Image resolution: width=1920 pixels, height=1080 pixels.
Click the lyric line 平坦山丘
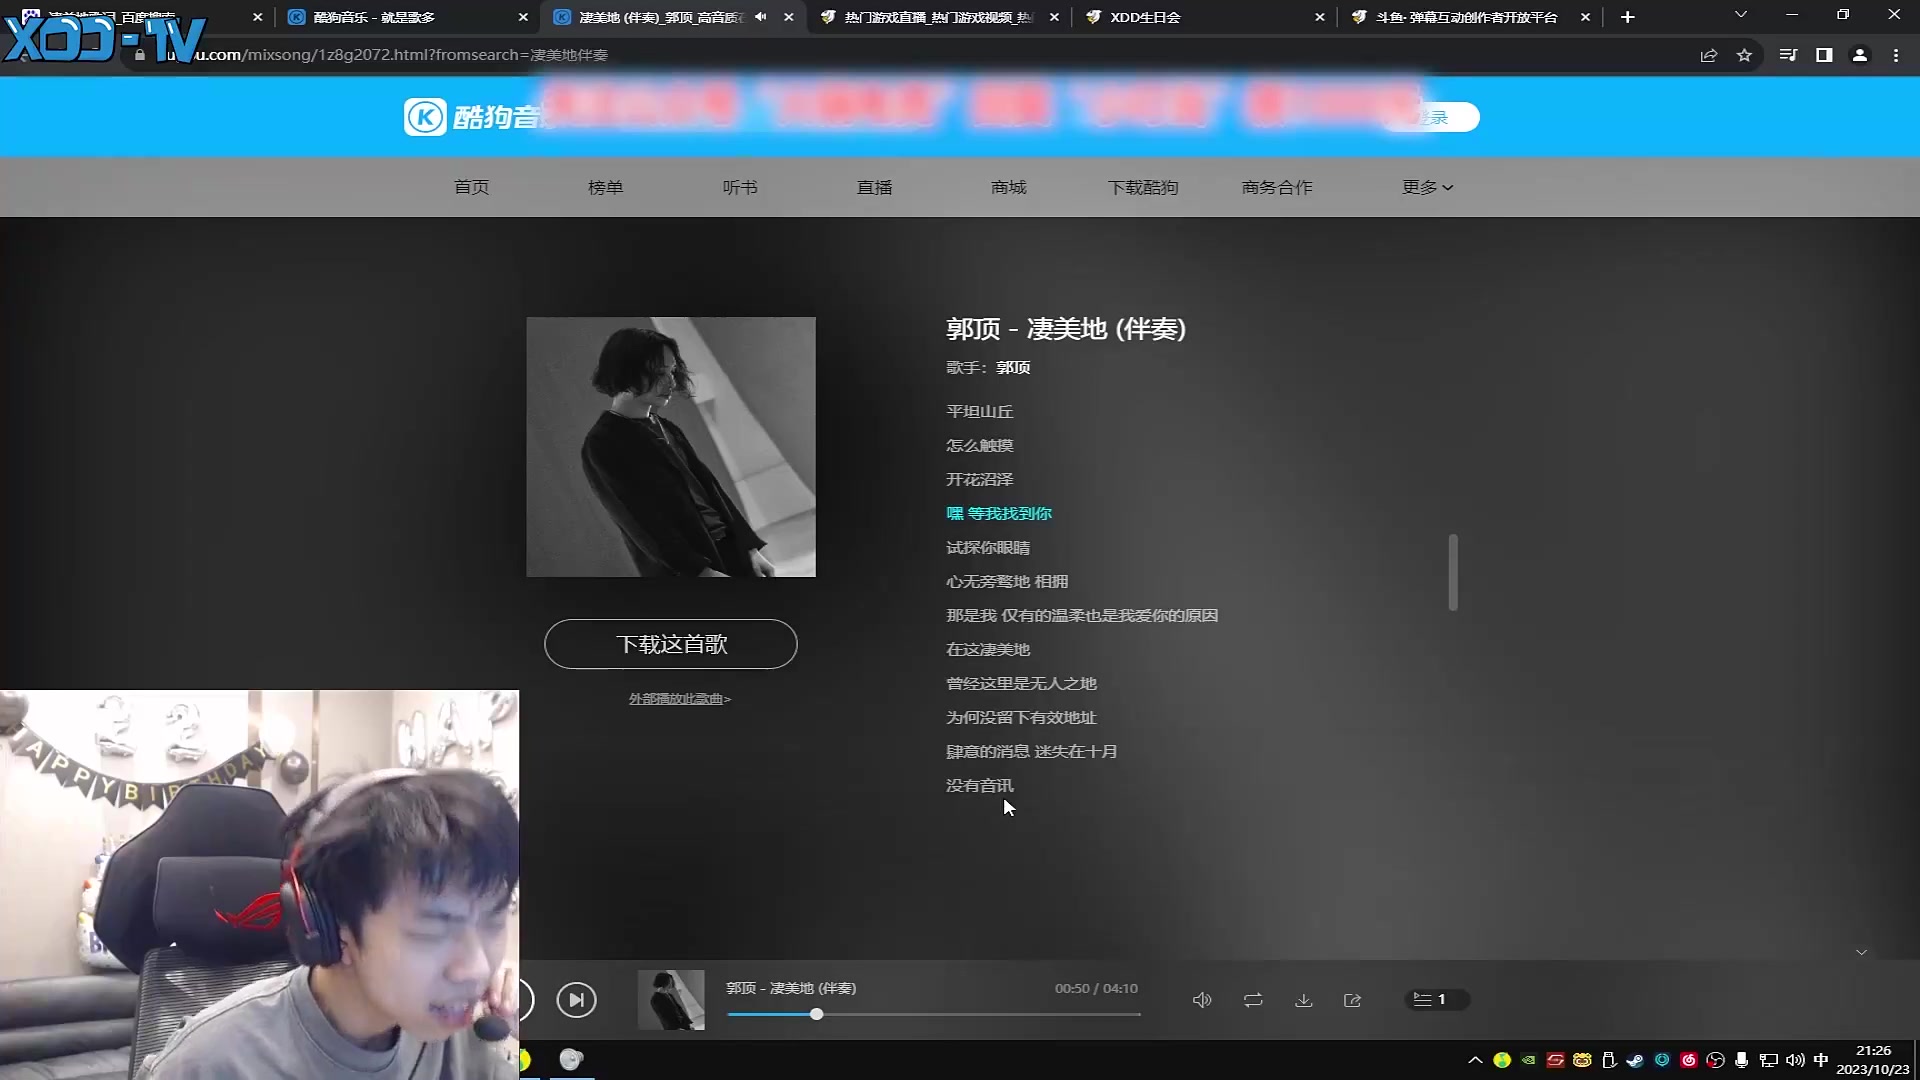(980, 411)
